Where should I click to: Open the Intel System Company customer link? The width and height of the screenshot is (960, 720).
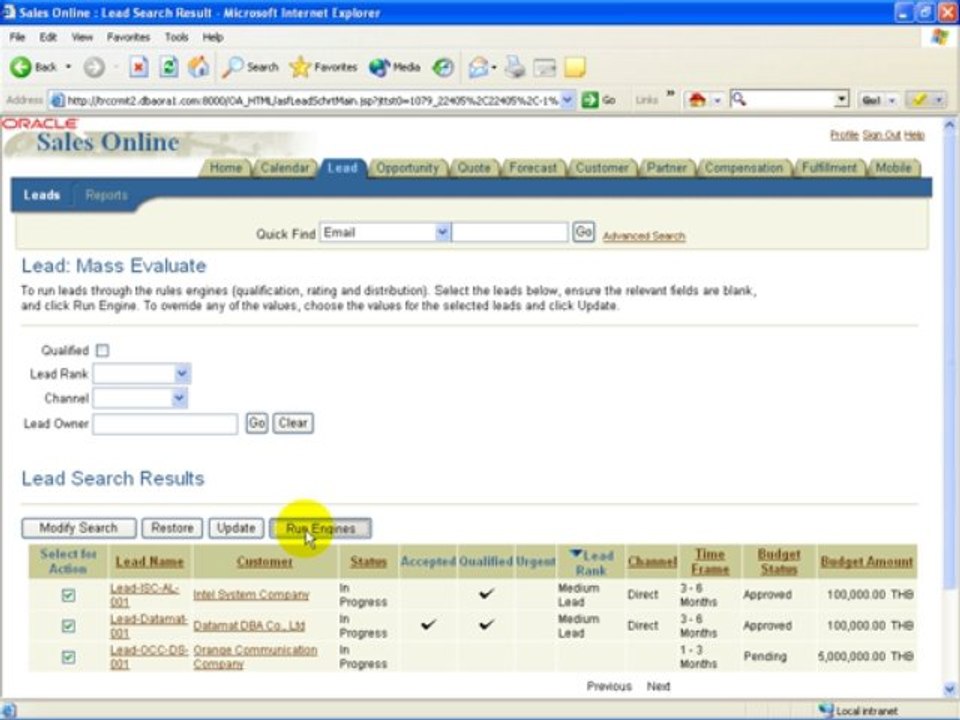(251, 594)
